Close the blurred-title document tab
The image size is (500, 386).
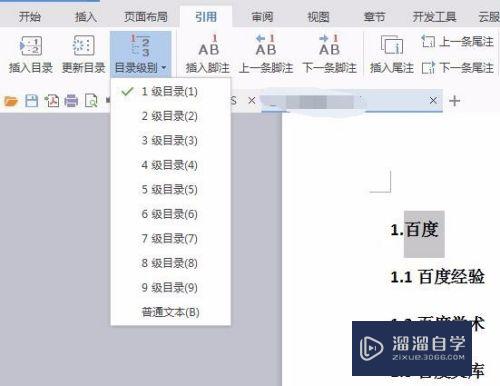click(x=433, y=100)
